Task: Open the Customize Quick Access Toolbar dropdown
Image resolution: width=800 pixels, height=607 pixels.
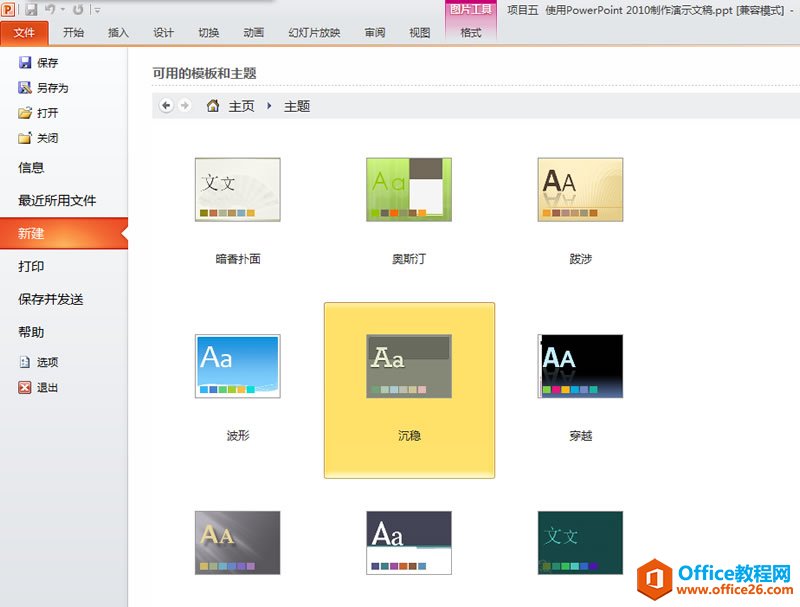Action: coord(95,10)
